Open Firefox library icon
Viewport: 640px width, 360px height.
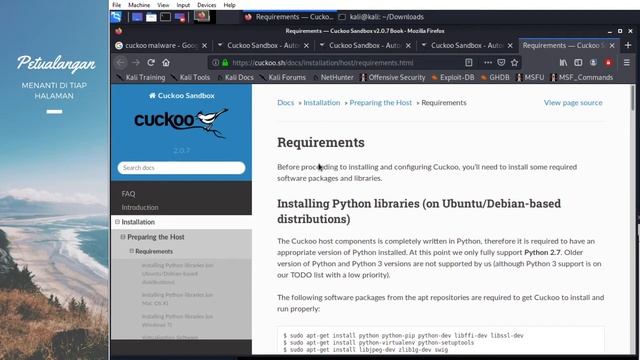coord(563,62)
